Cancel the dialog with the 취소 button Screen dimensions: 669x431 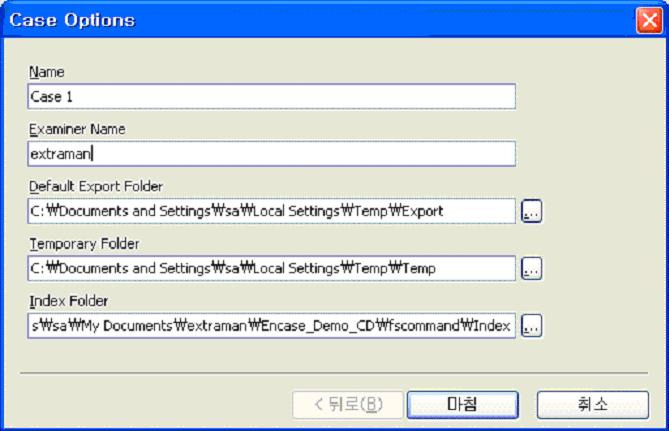click(x=593, y=404)
